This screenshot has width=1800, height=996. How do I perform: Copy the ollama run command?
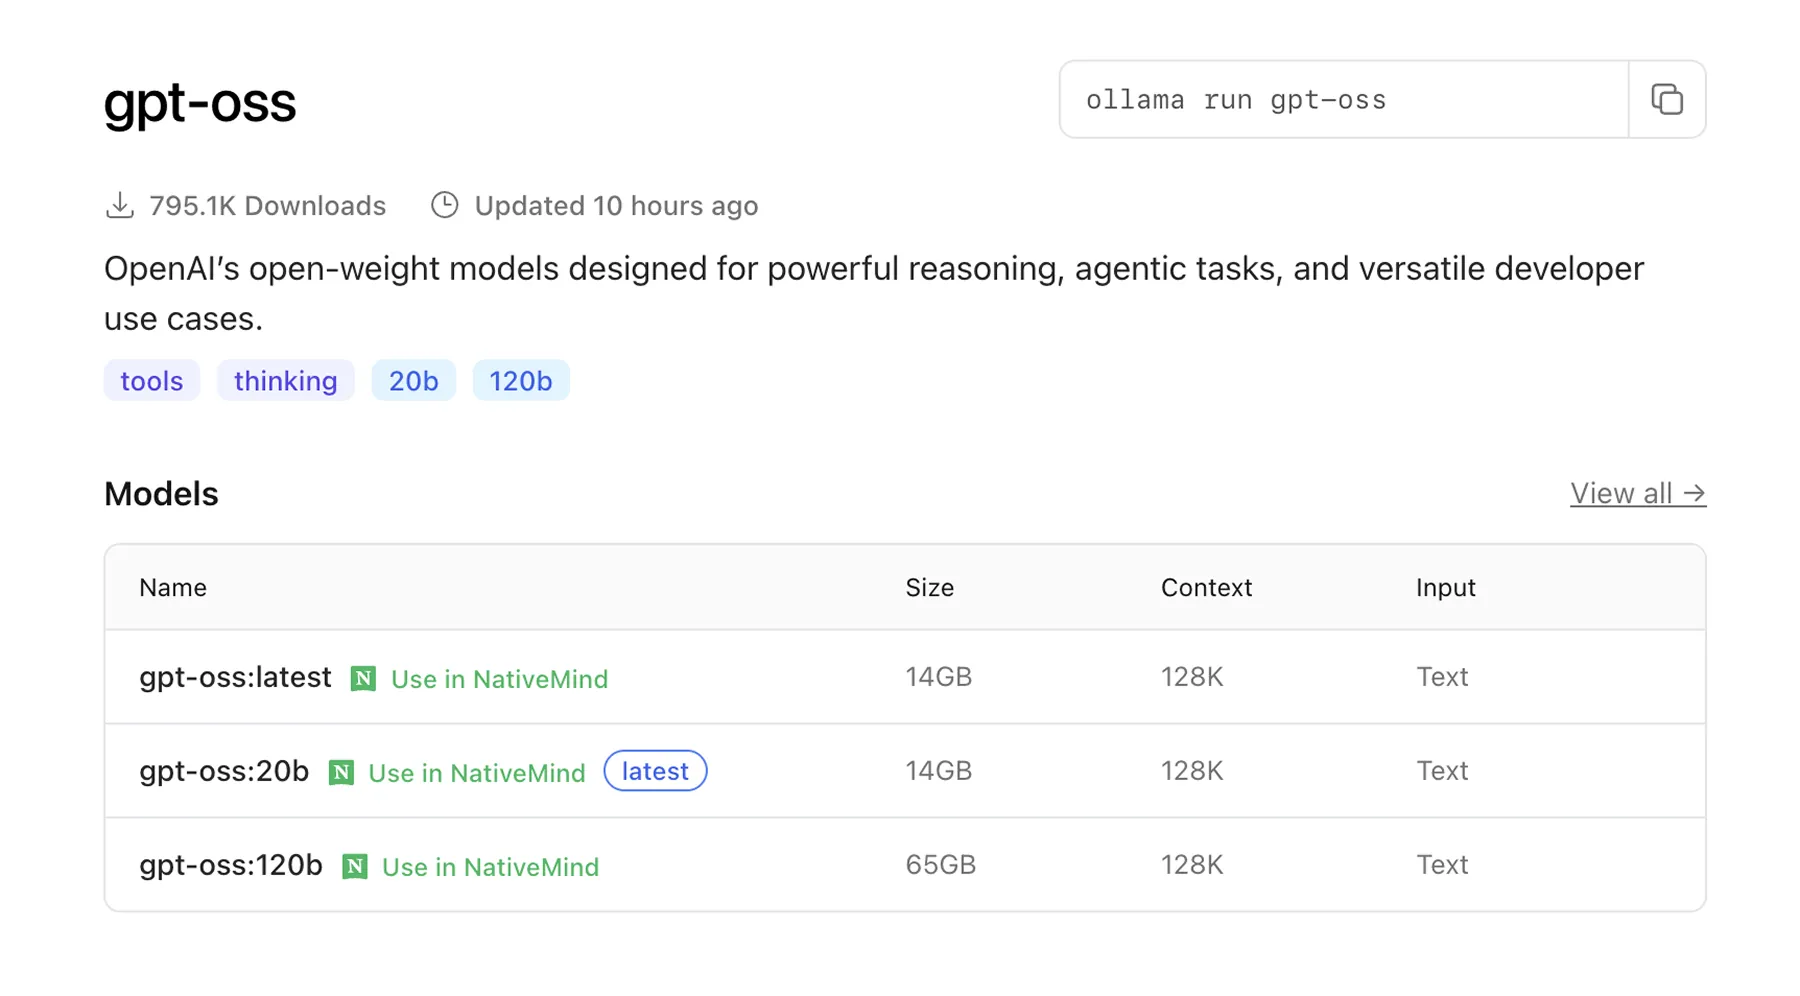(x=1666, y=100)
